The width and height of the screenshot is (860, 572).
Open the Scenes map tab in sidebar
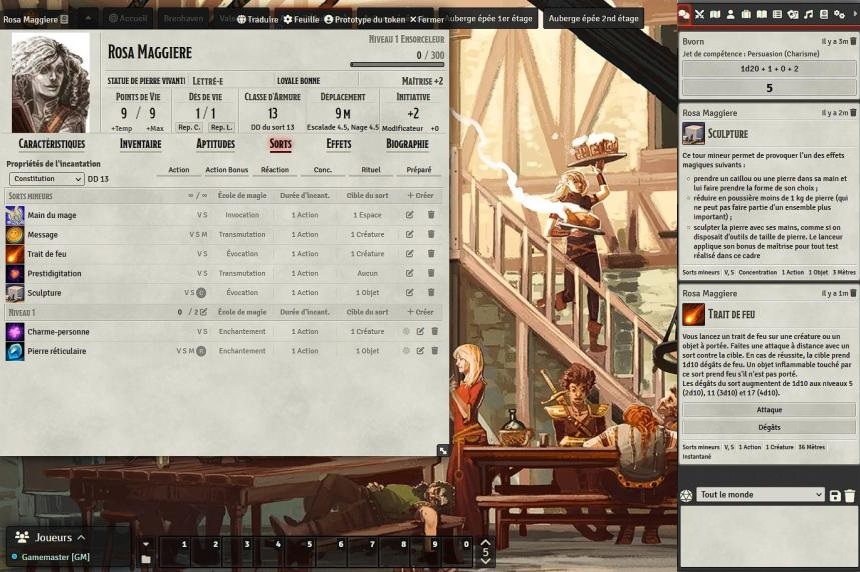[x=715, y=14]
